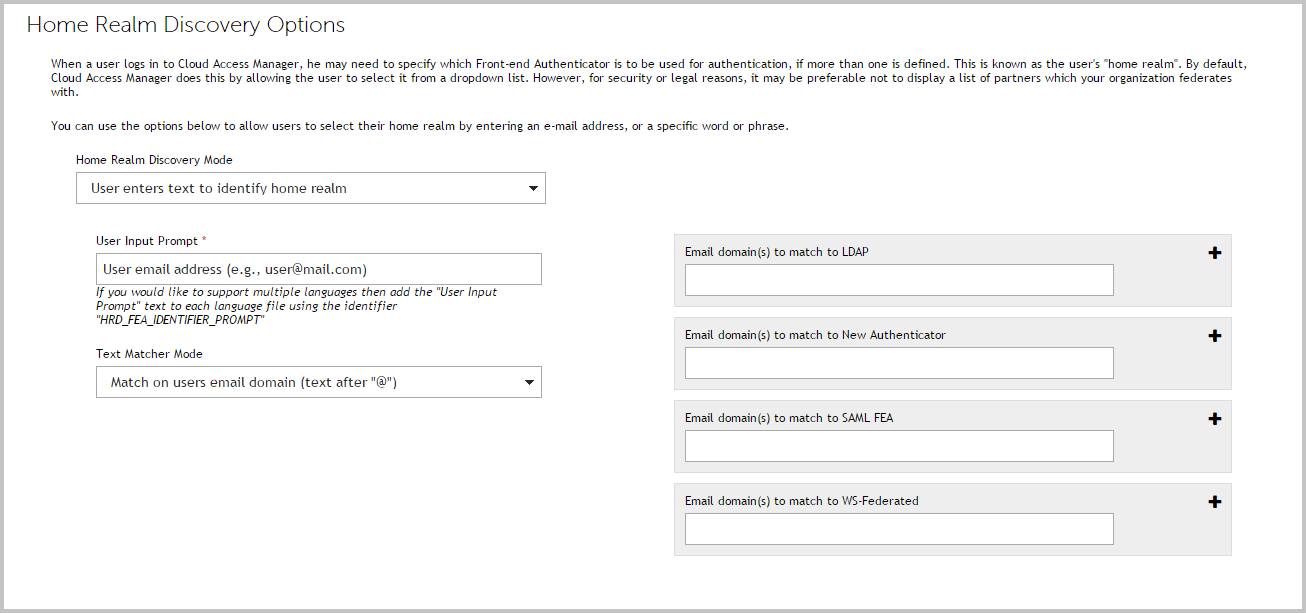Click the LDAP email domain input box
Viewport: 1306px width, 613px height.
pyautogui.click(x=899, y=280)
